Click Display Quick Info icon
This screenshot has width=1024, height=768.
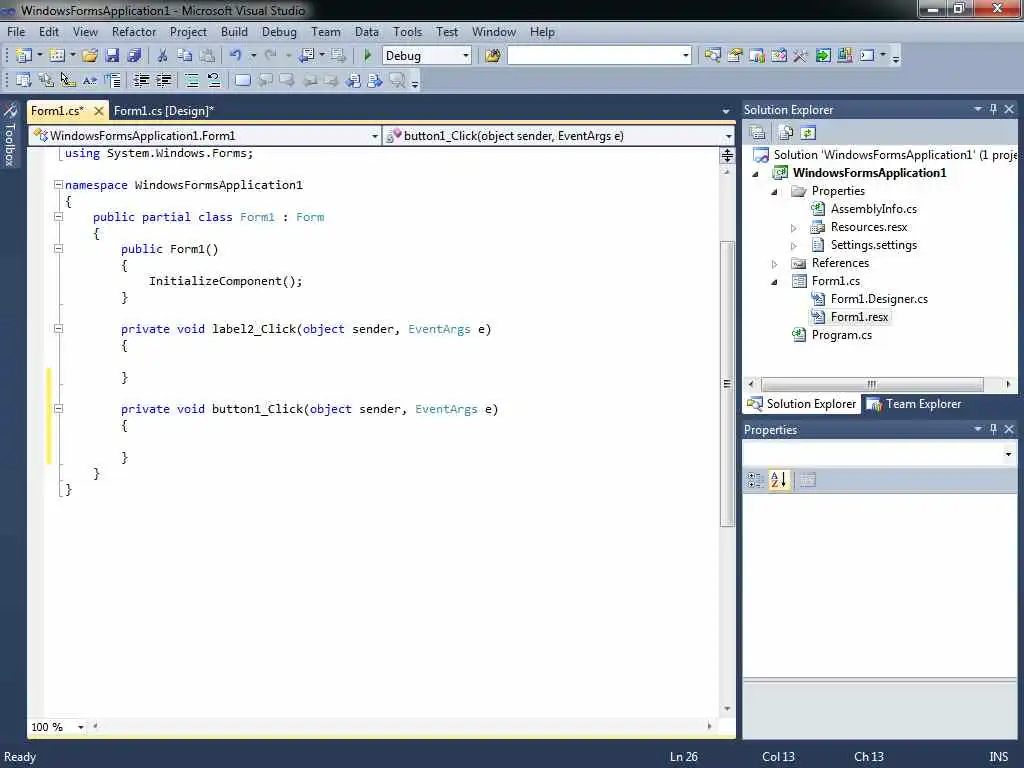(68, 80)
